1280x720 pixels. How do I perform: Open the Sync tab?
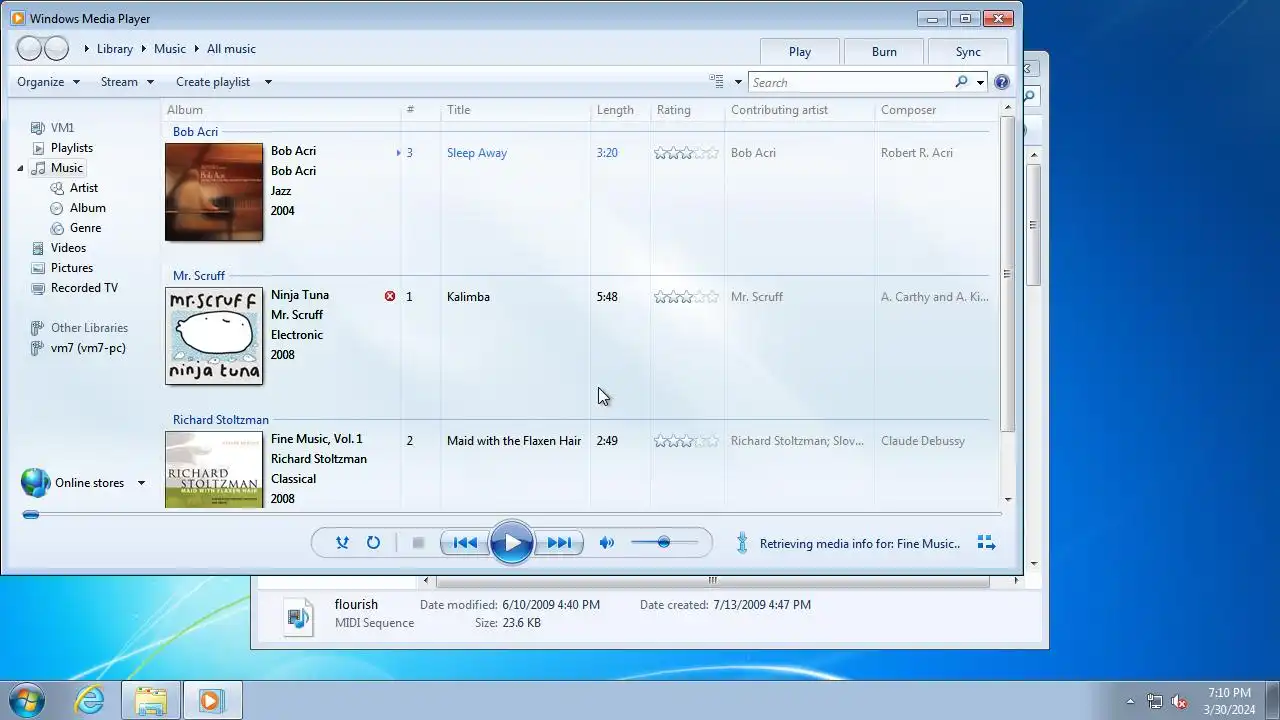click(968, 52)
